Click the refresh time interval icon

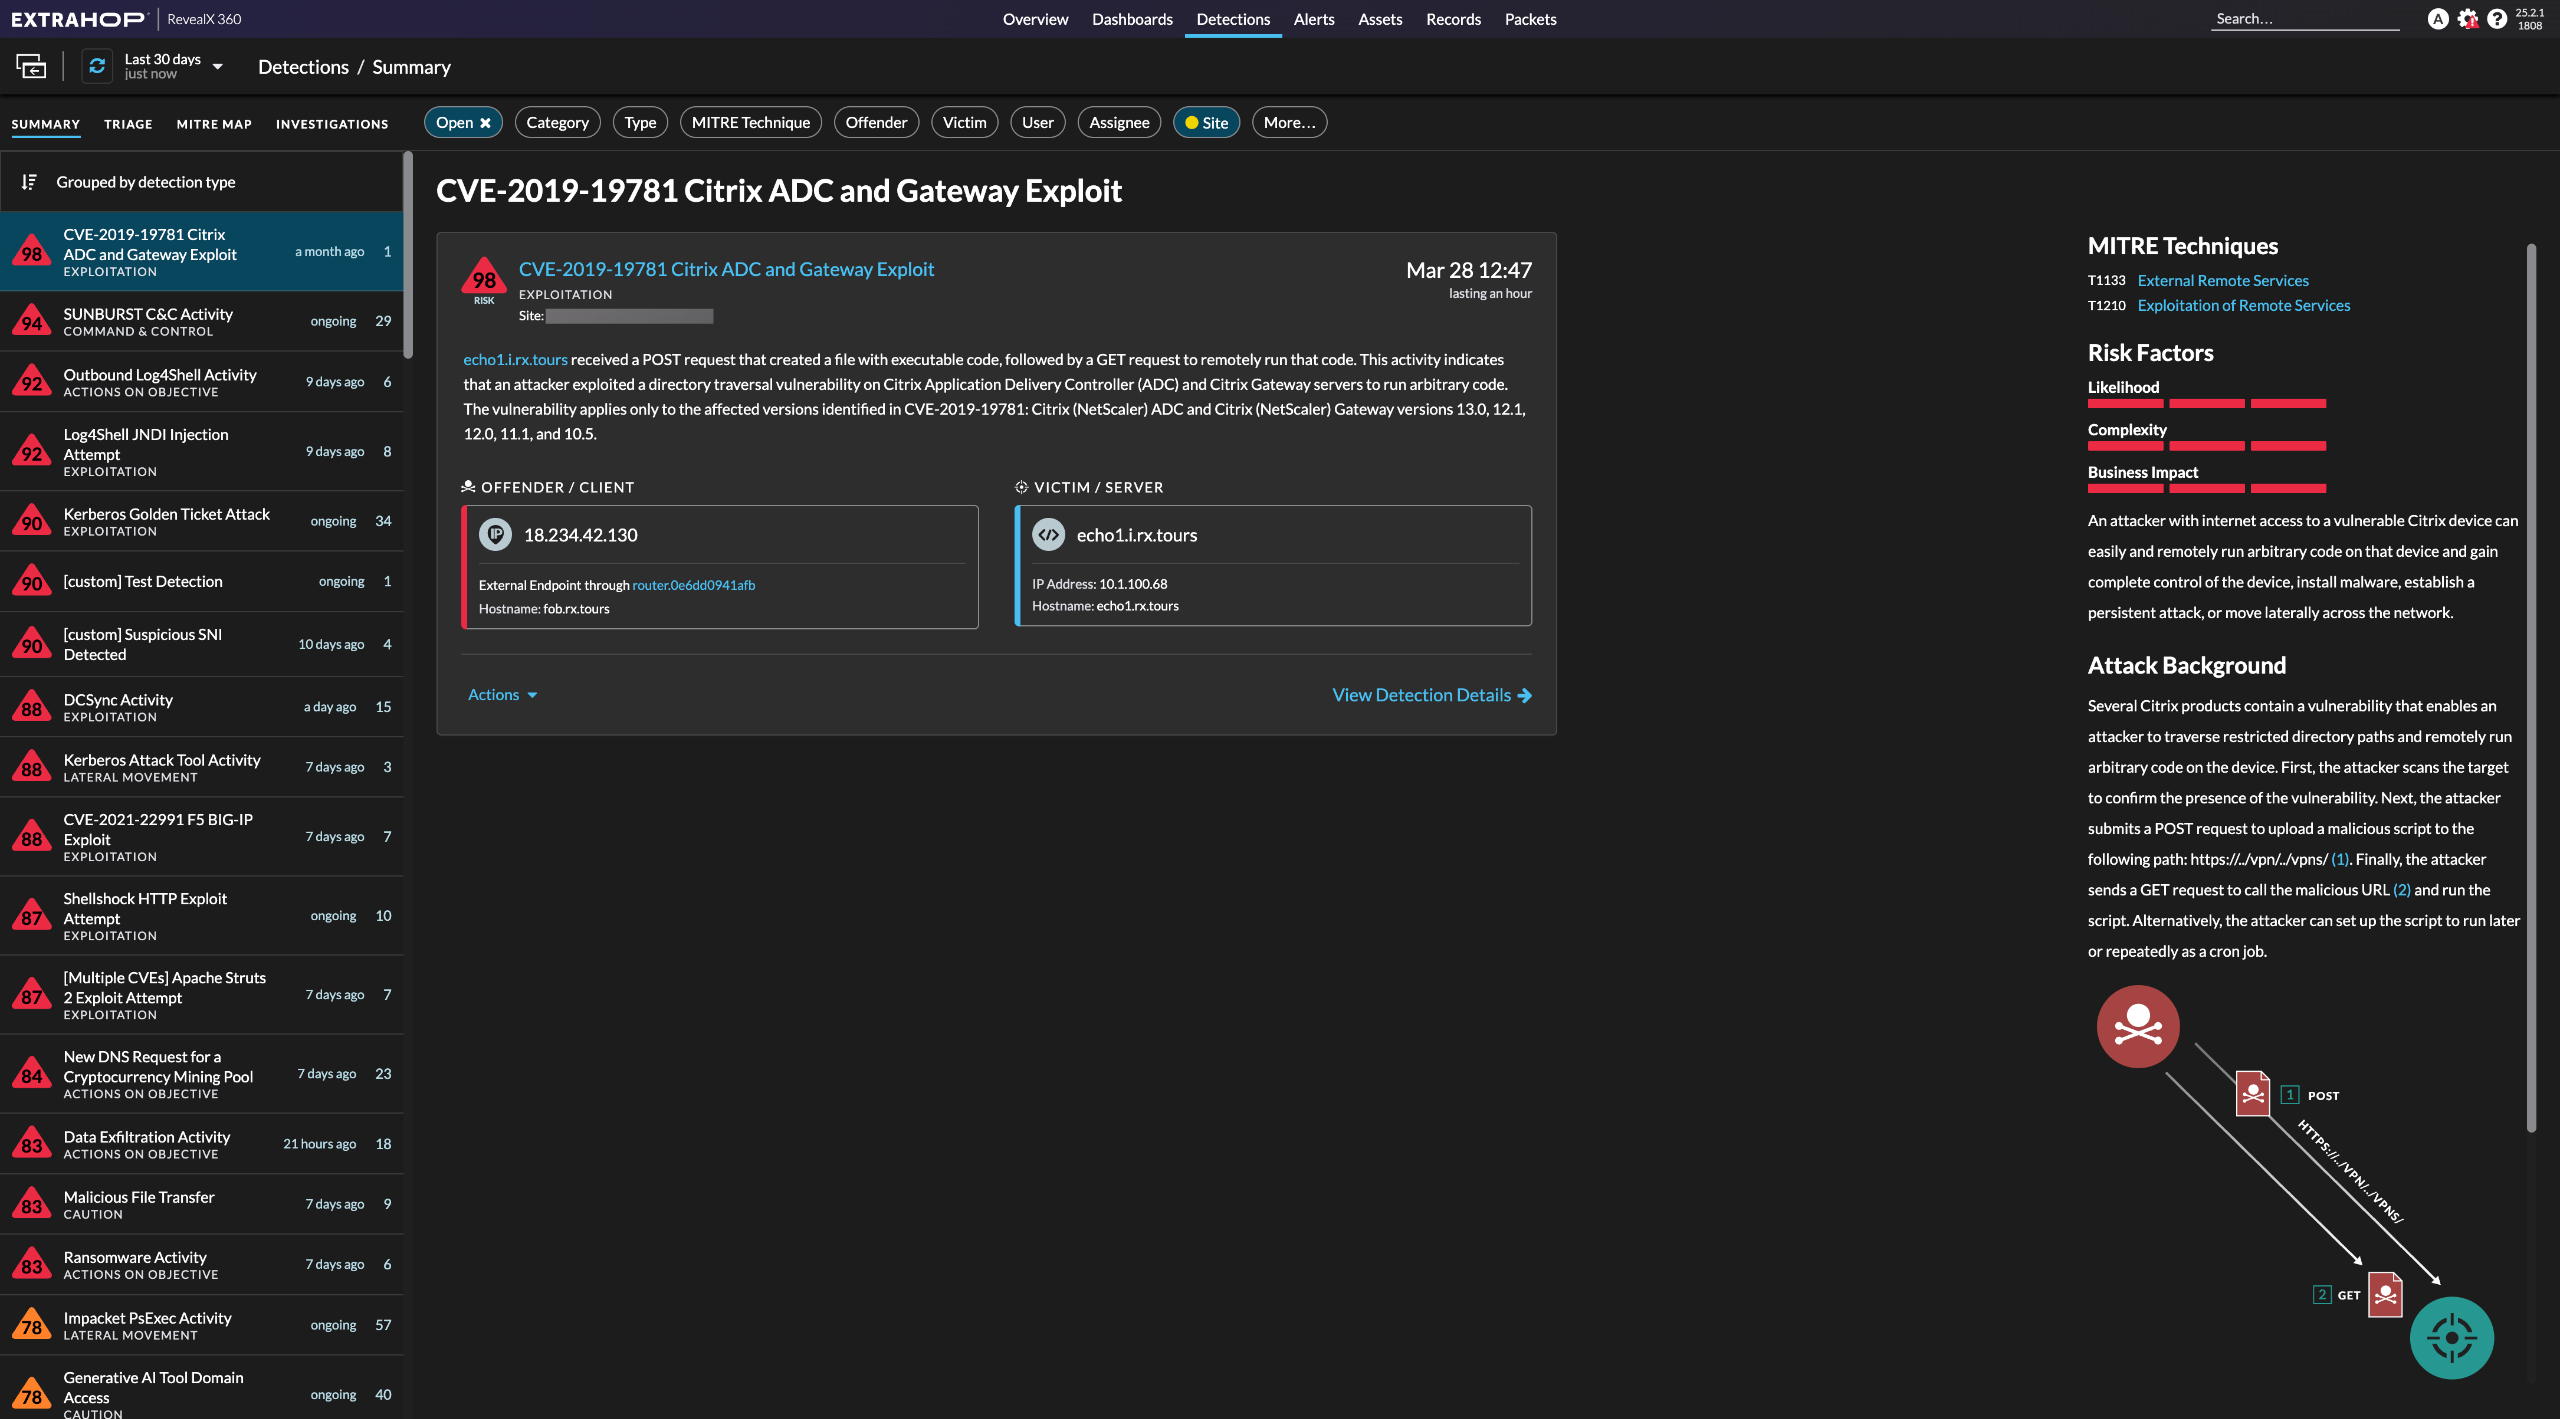(x=97, y=66)
